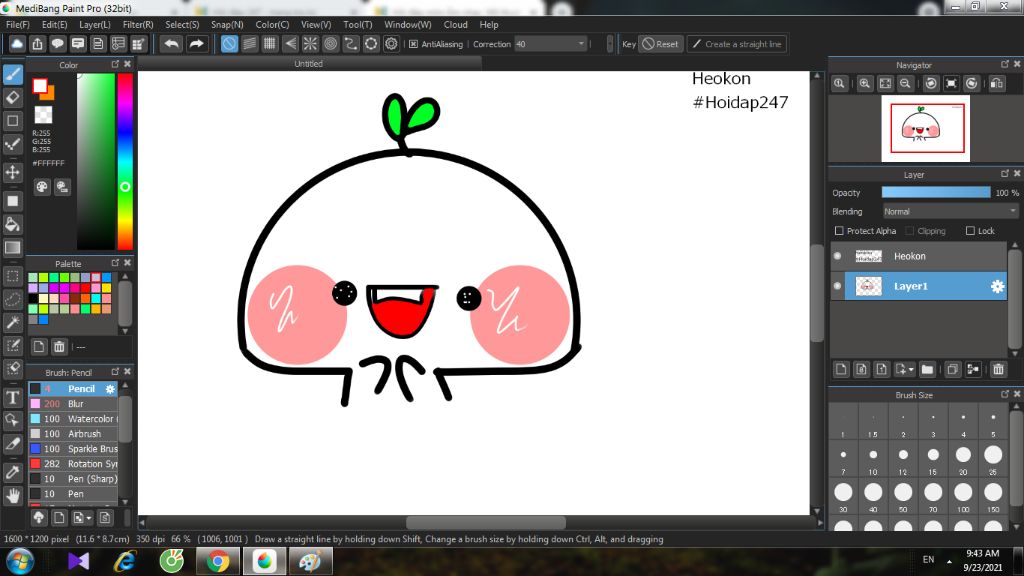
Task: Click the canvas horizontal scrollbar
Action: 486,523
